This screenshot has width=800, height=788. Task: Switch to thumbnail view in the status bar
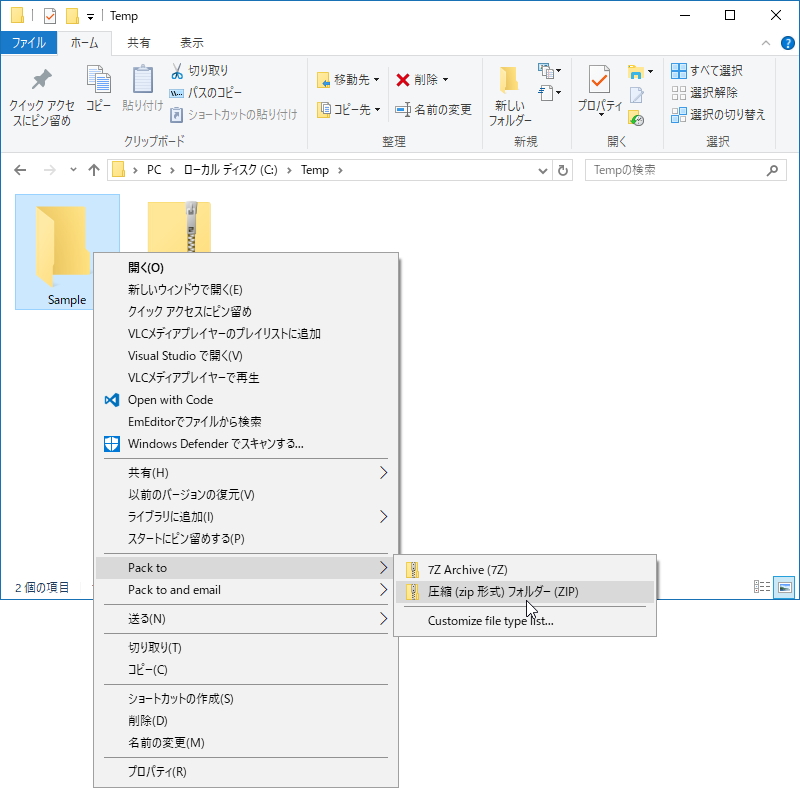(785, 587)
